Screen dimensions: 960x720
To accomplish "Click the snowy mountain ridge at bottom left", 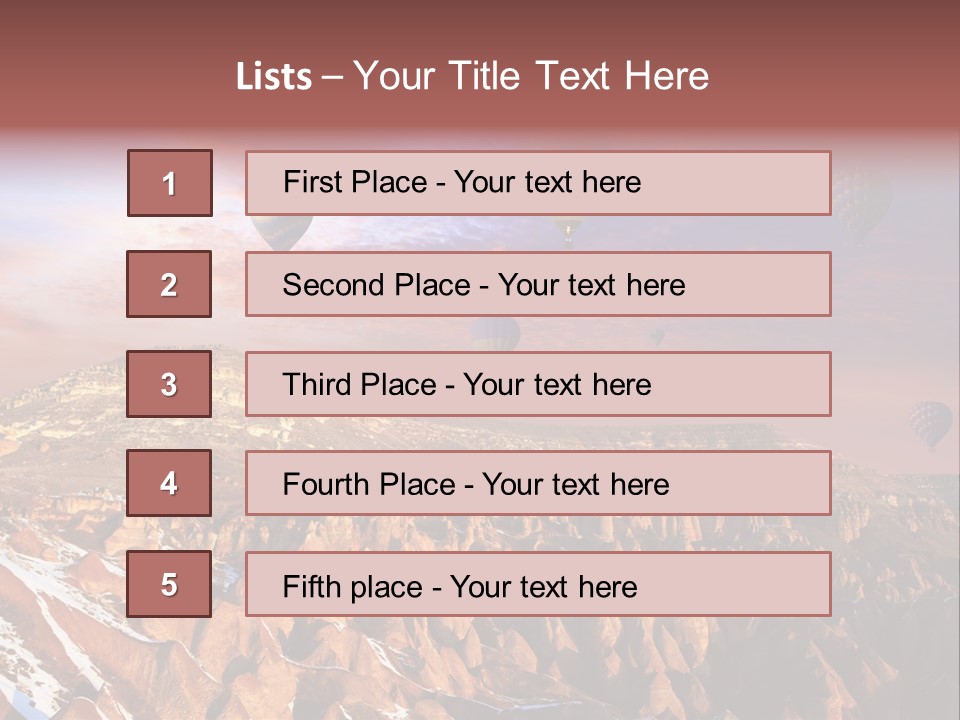I will coord(60,620).
